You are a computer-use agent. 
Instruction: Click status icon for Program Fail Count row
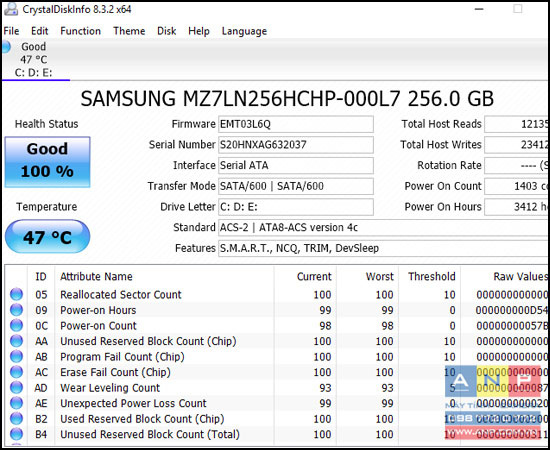pos(16,356)
